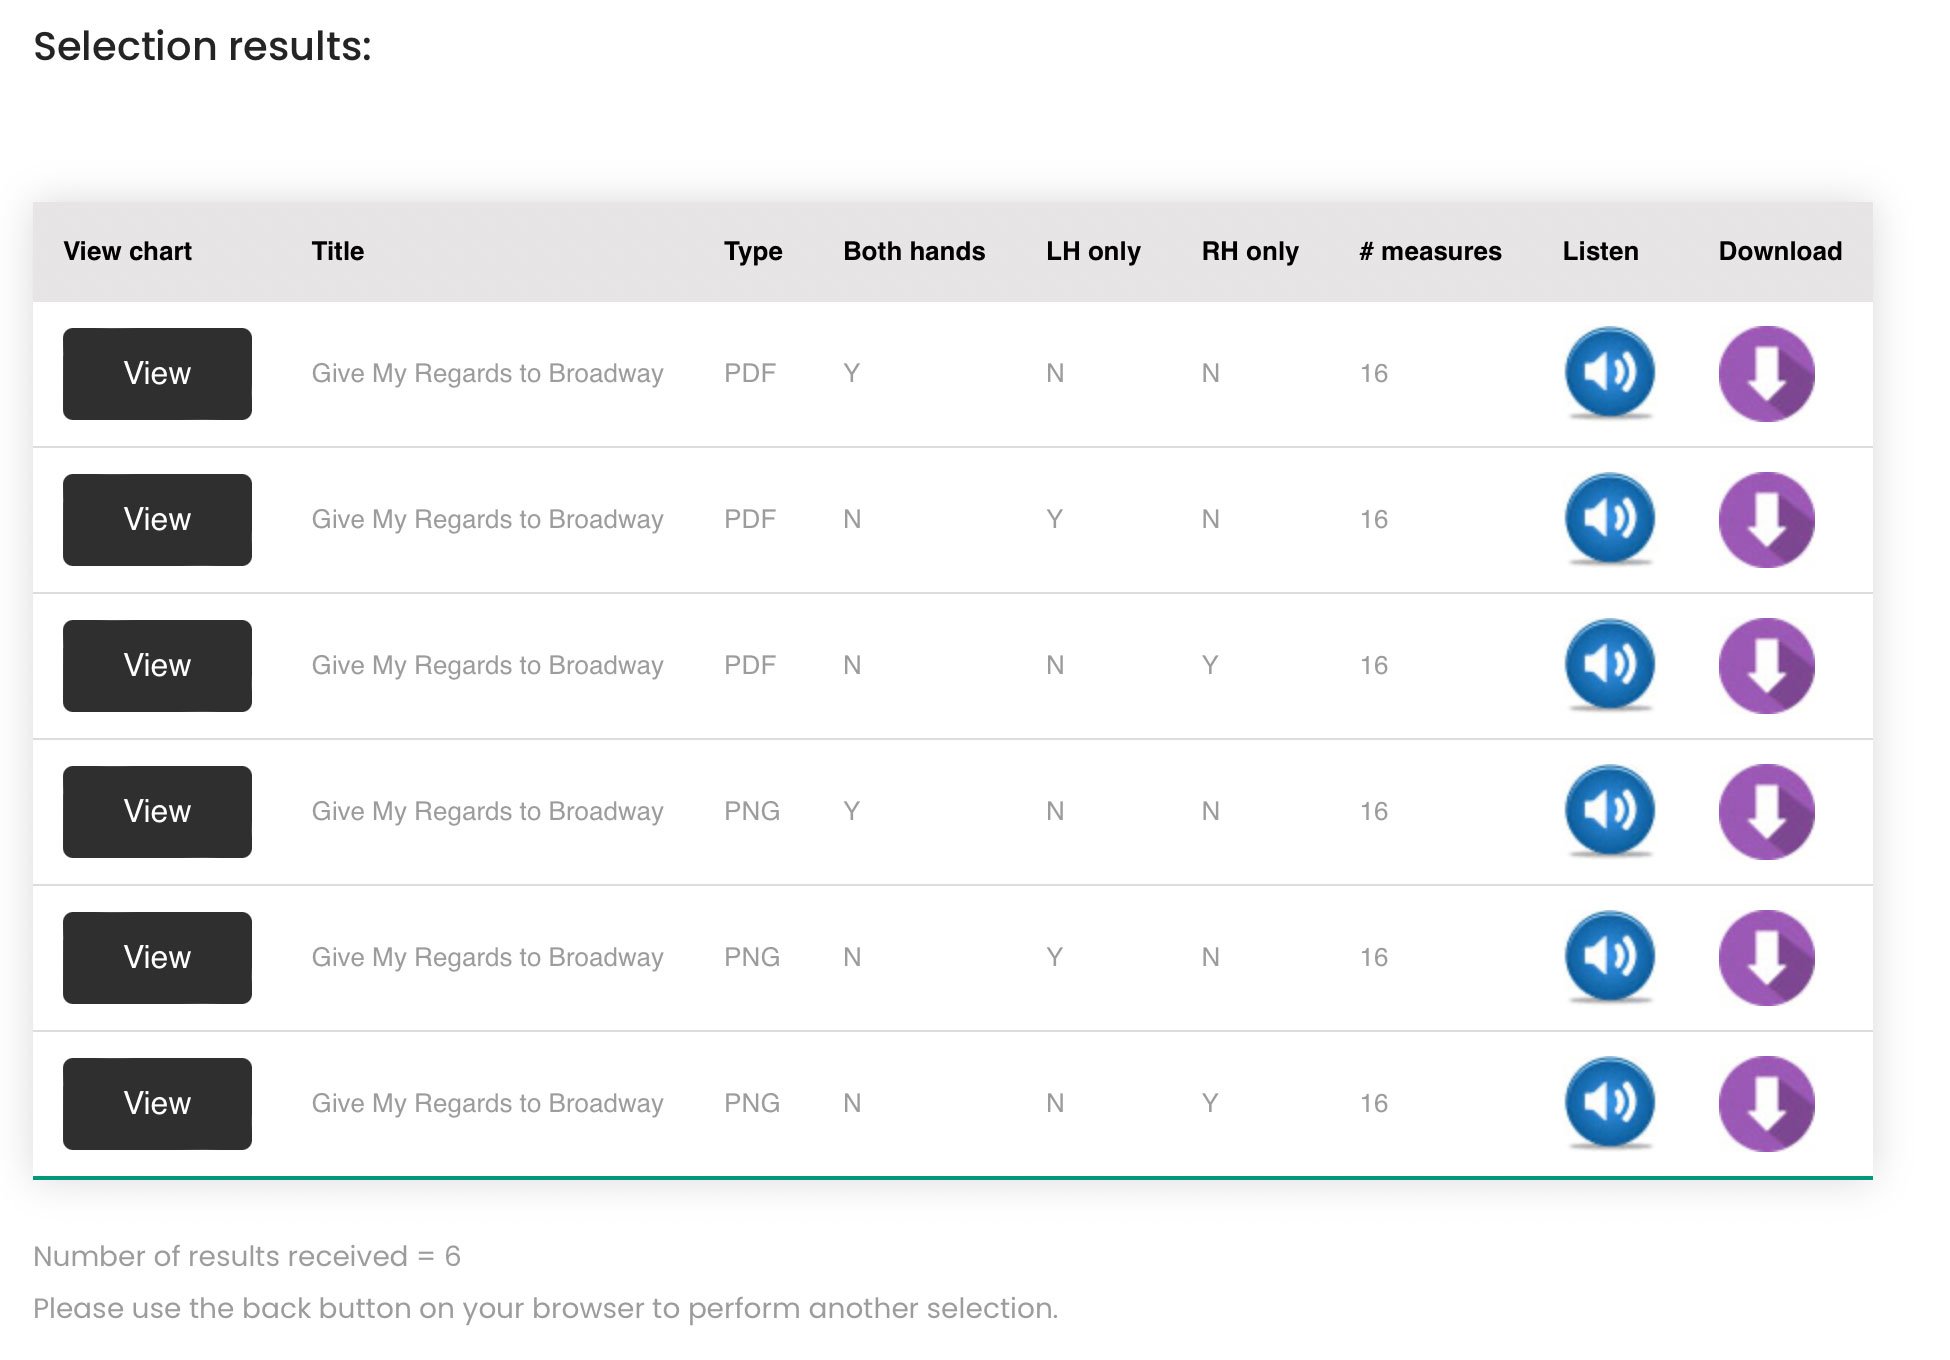
Task: Click the Type column header
Action: [x=751, y=250]
